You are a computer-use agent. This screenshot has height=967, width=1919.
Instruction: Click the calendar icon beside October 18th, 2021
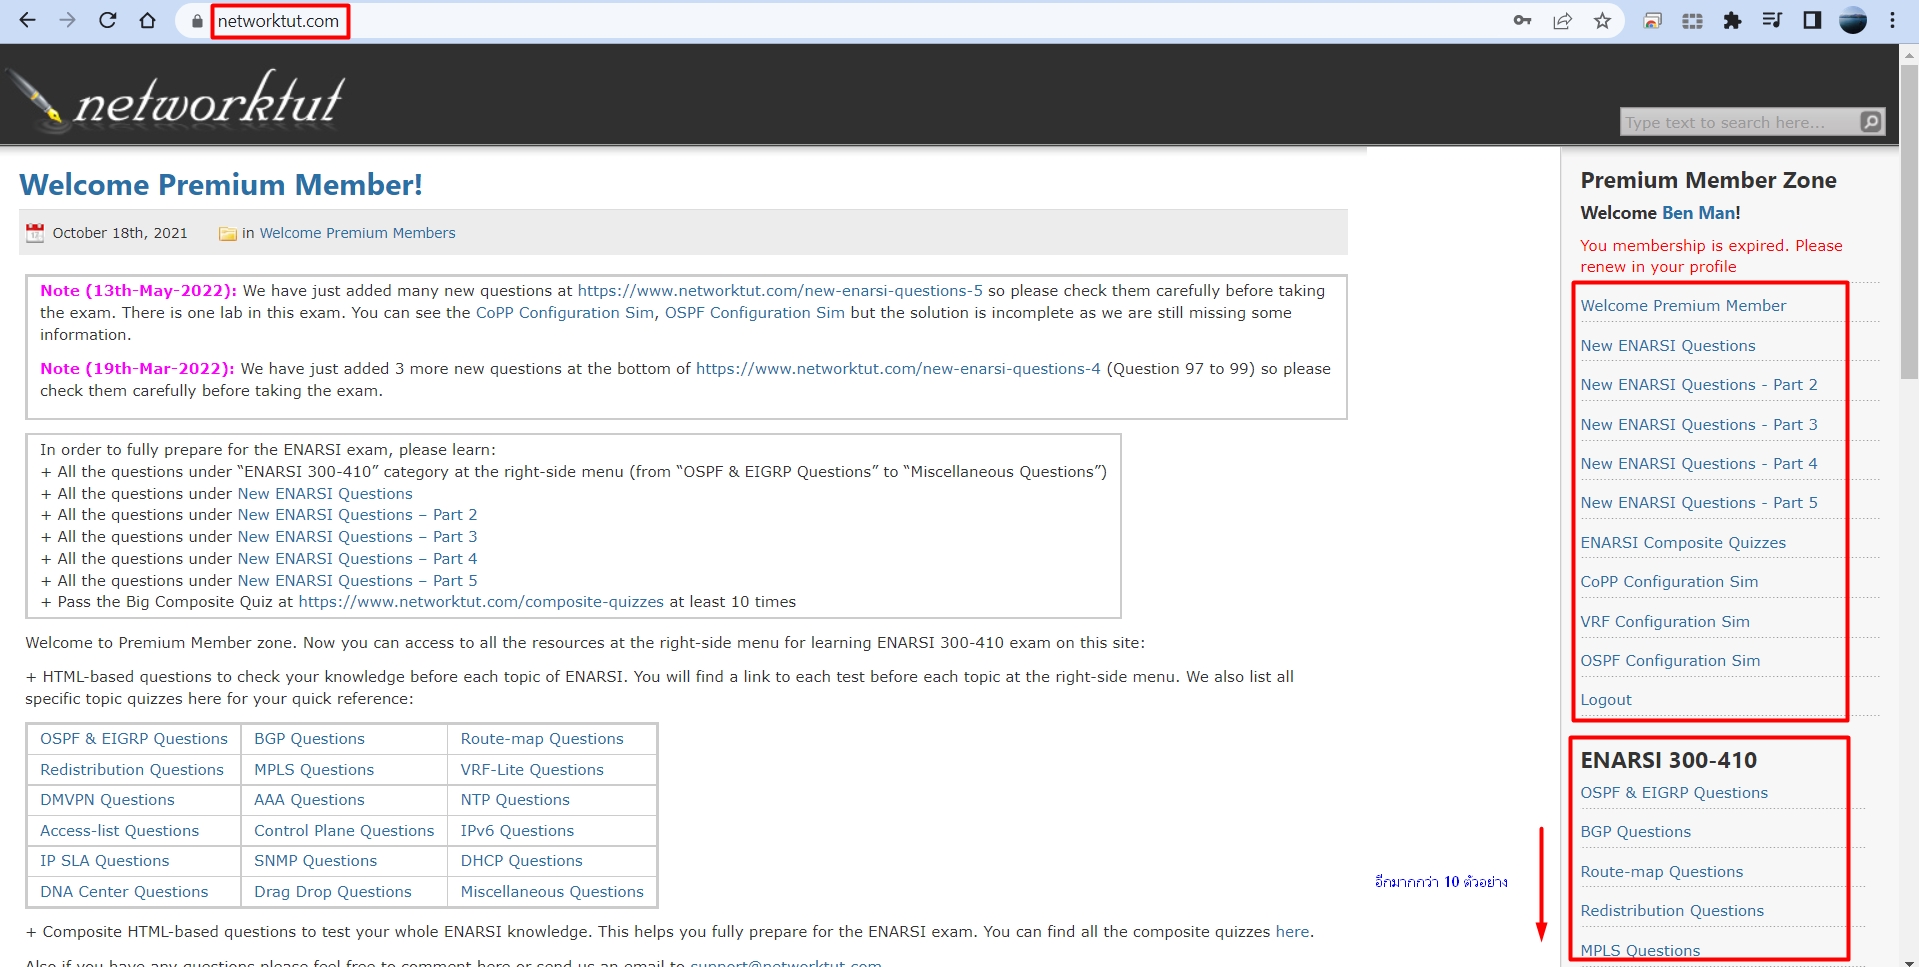(x=35, y=233)
